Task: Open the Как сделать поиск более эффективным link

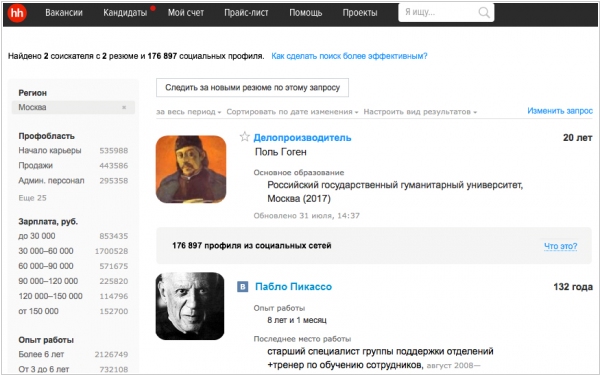Action: click(x=349, y=56)
